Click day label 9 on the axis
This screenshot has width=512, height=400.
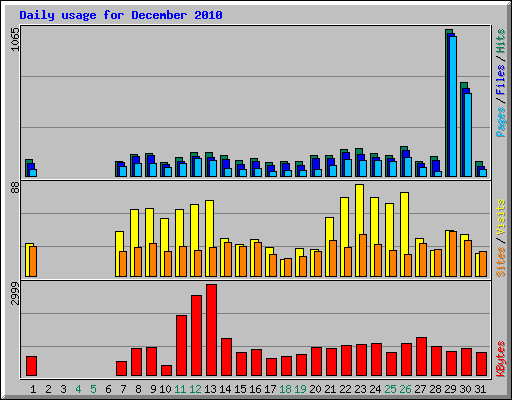153,389
